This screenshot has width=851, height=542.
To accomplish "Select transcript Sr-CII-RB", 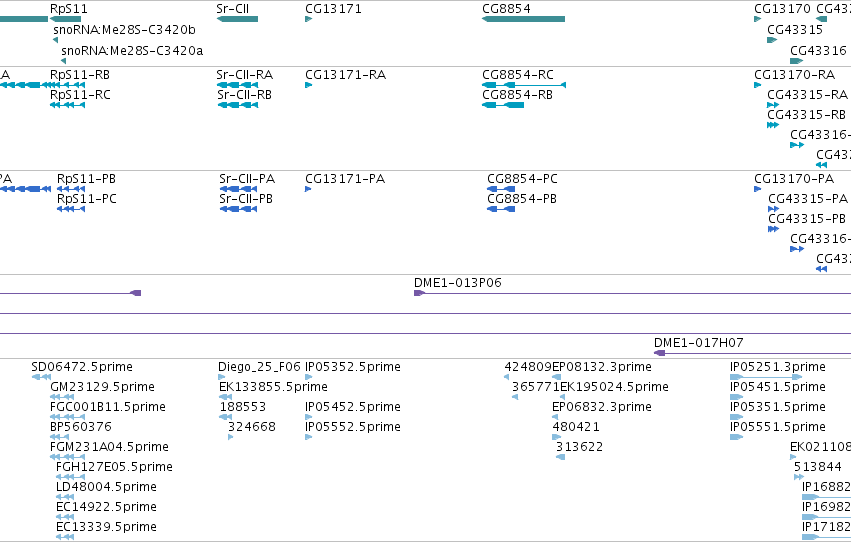I will click(245, 94).
